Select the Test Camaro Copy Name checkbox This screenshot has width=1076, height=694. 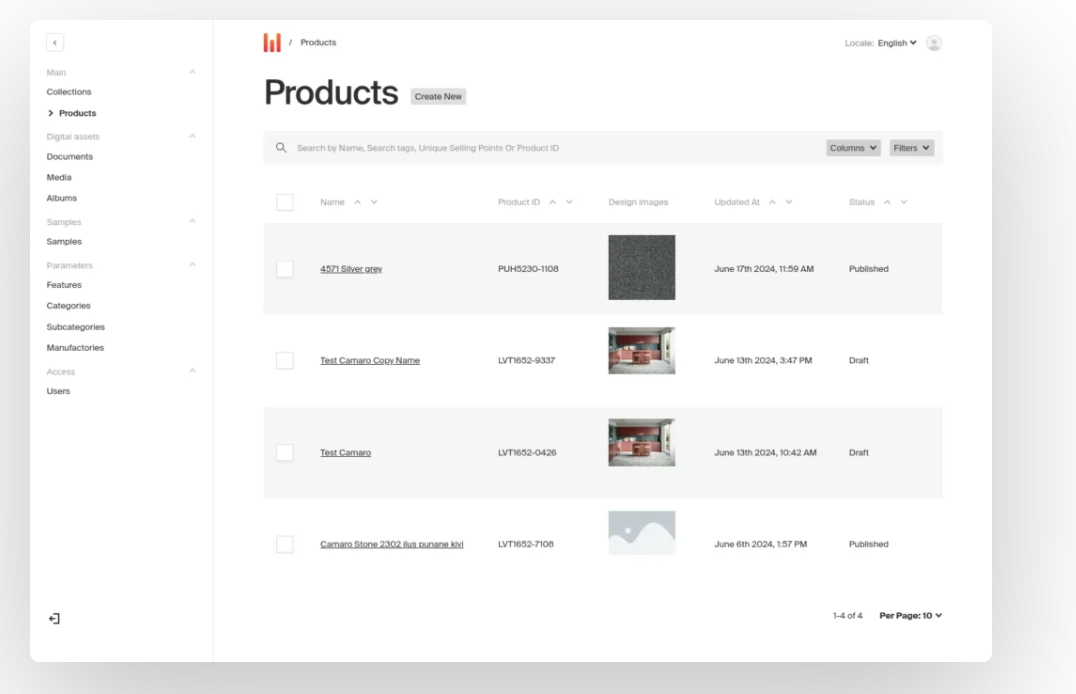[x=285, y=361]
